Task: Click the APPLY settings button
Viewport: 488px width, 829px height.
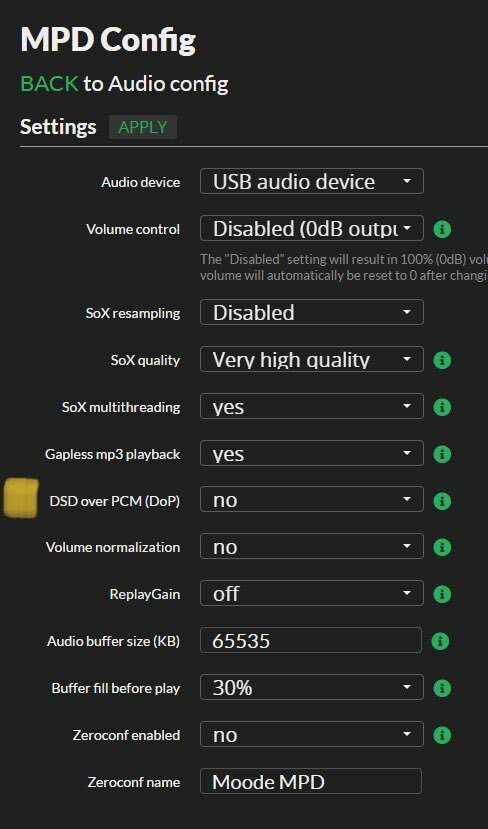Action: coord(143,127)
